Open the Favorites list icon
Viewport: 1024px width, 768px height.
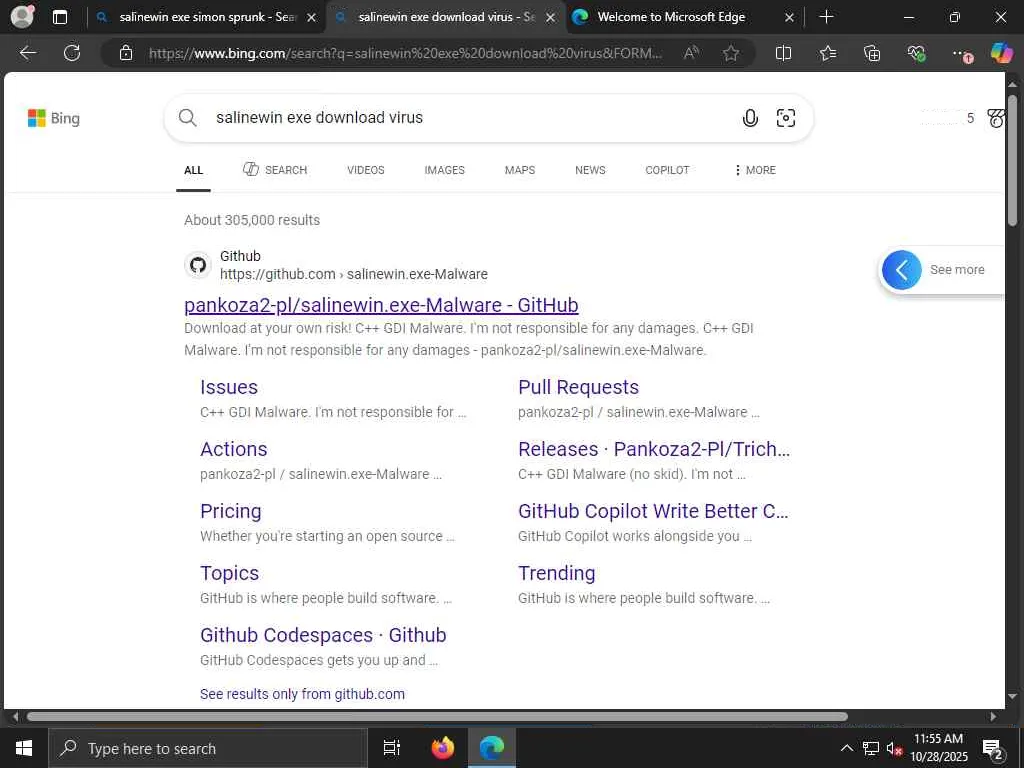(827, 53)
